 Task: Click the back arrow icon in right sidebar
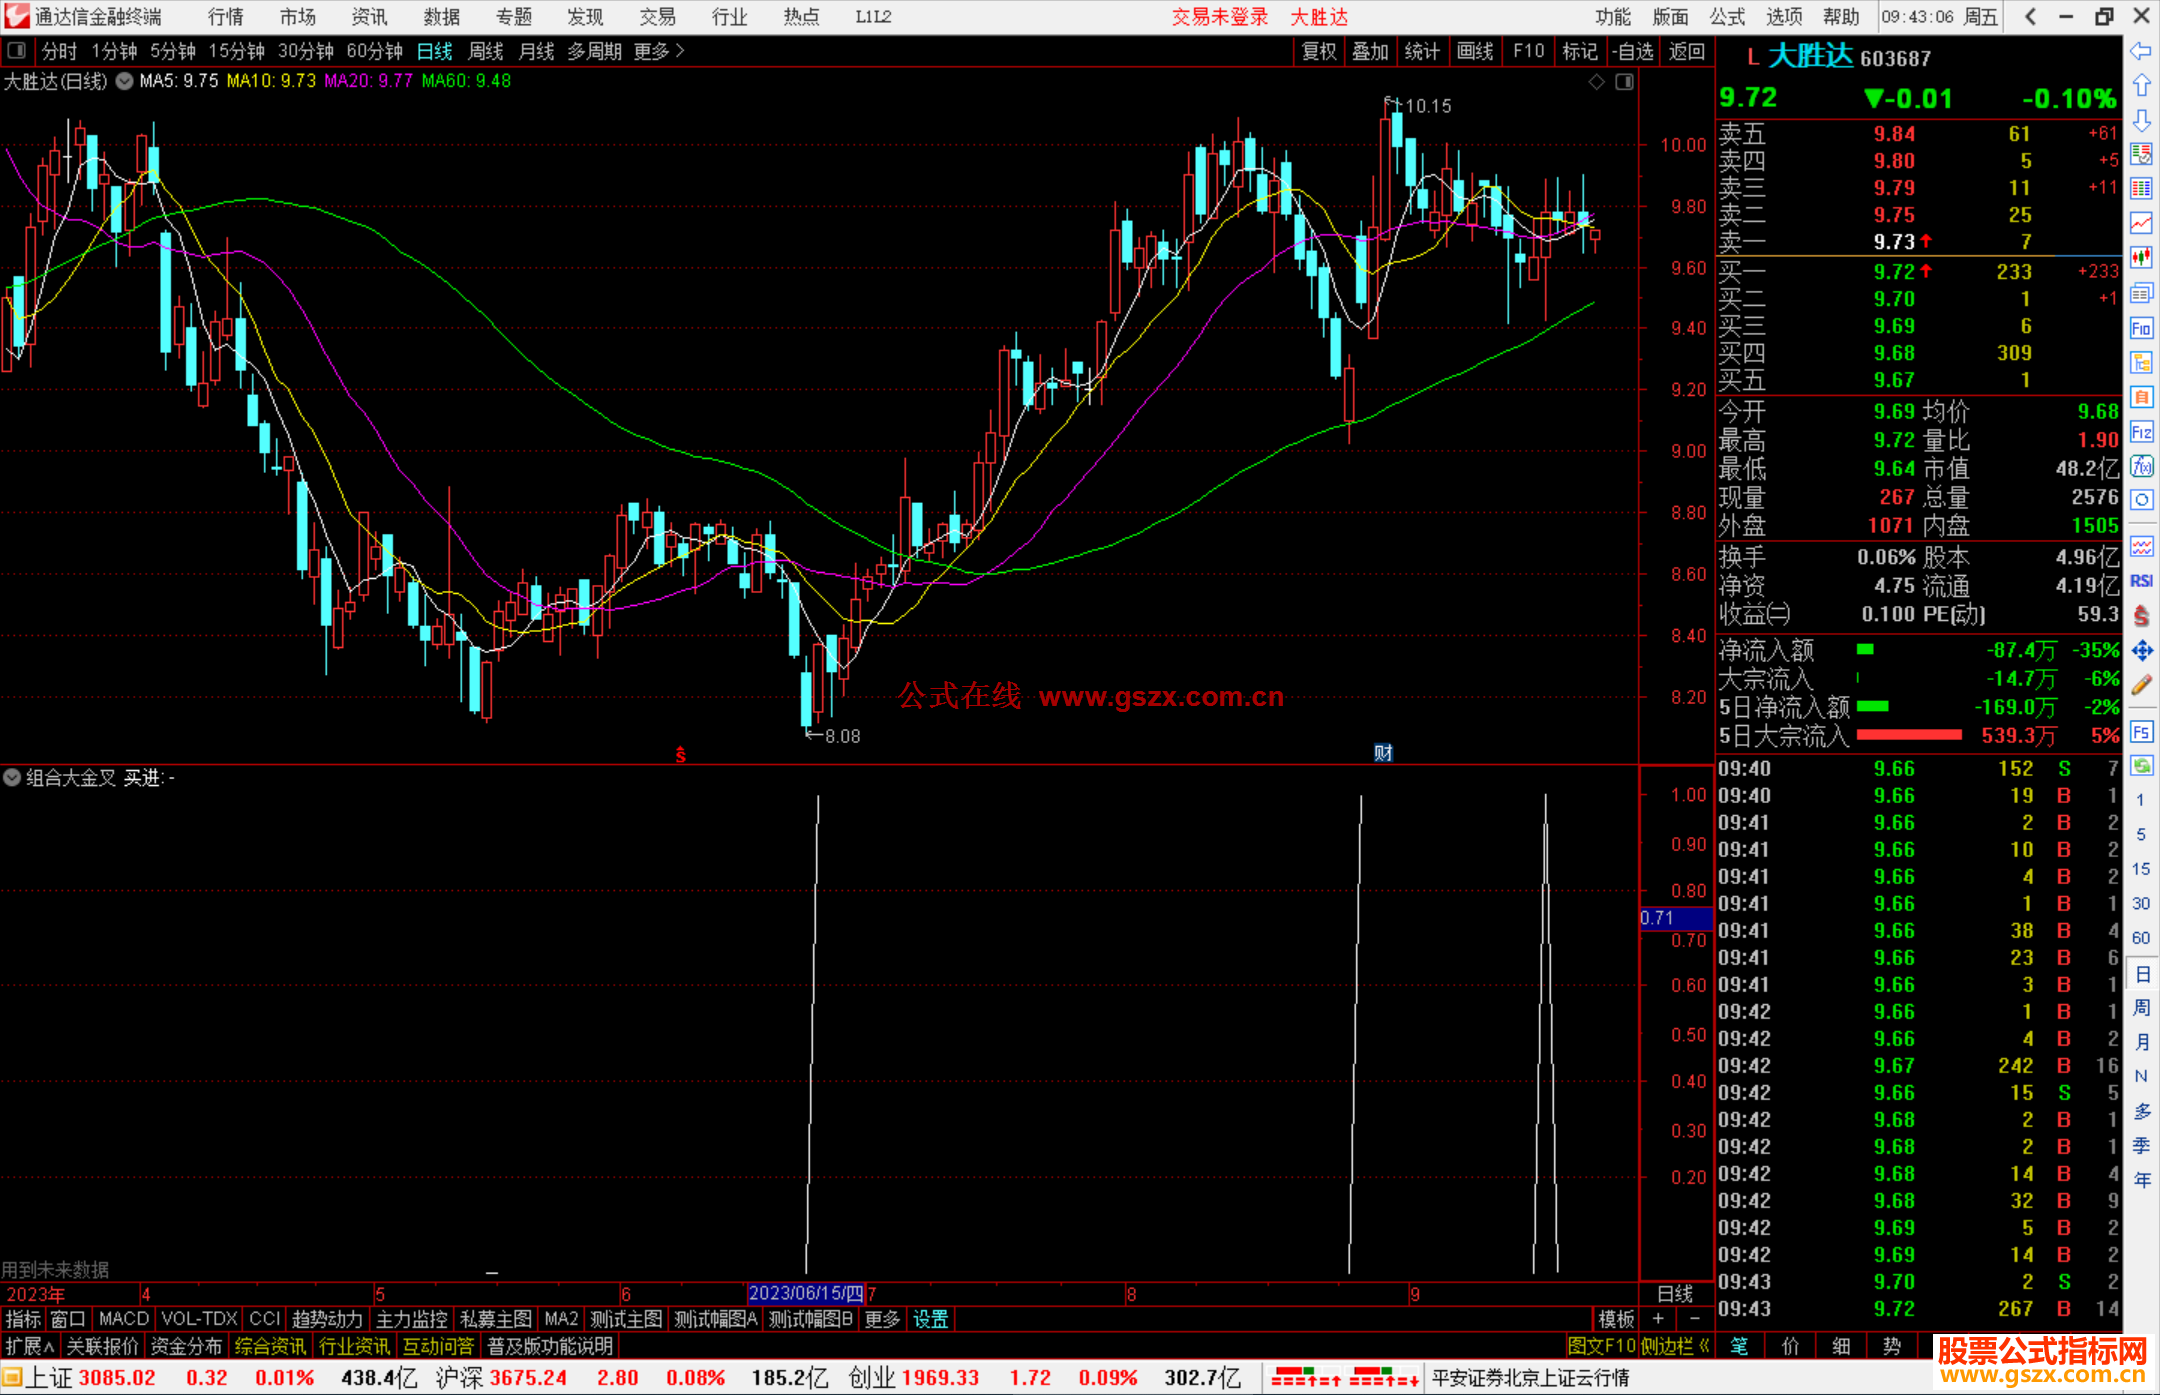[2141, 51]
